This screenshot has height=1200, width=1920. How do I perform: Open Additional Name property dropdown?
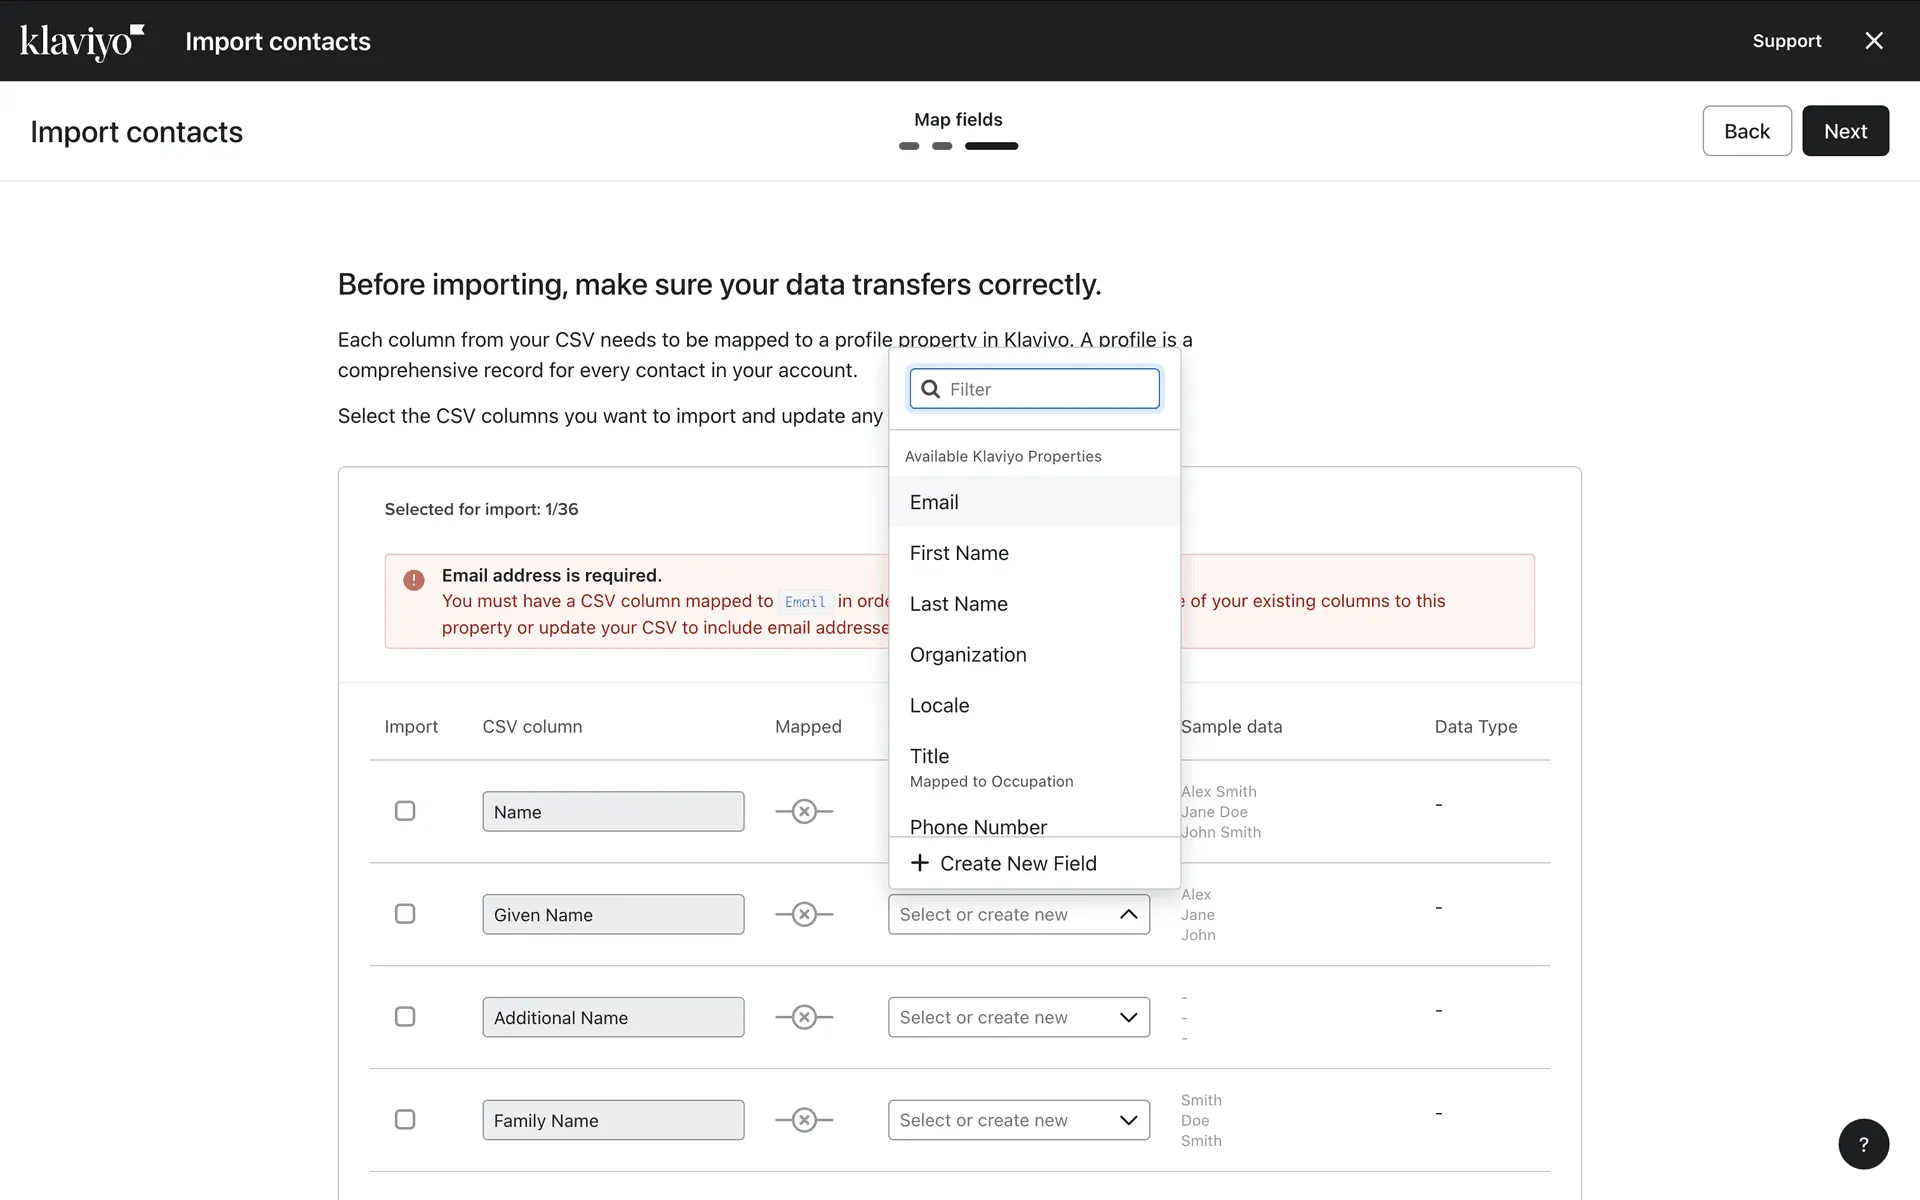coord(1018,1017)
